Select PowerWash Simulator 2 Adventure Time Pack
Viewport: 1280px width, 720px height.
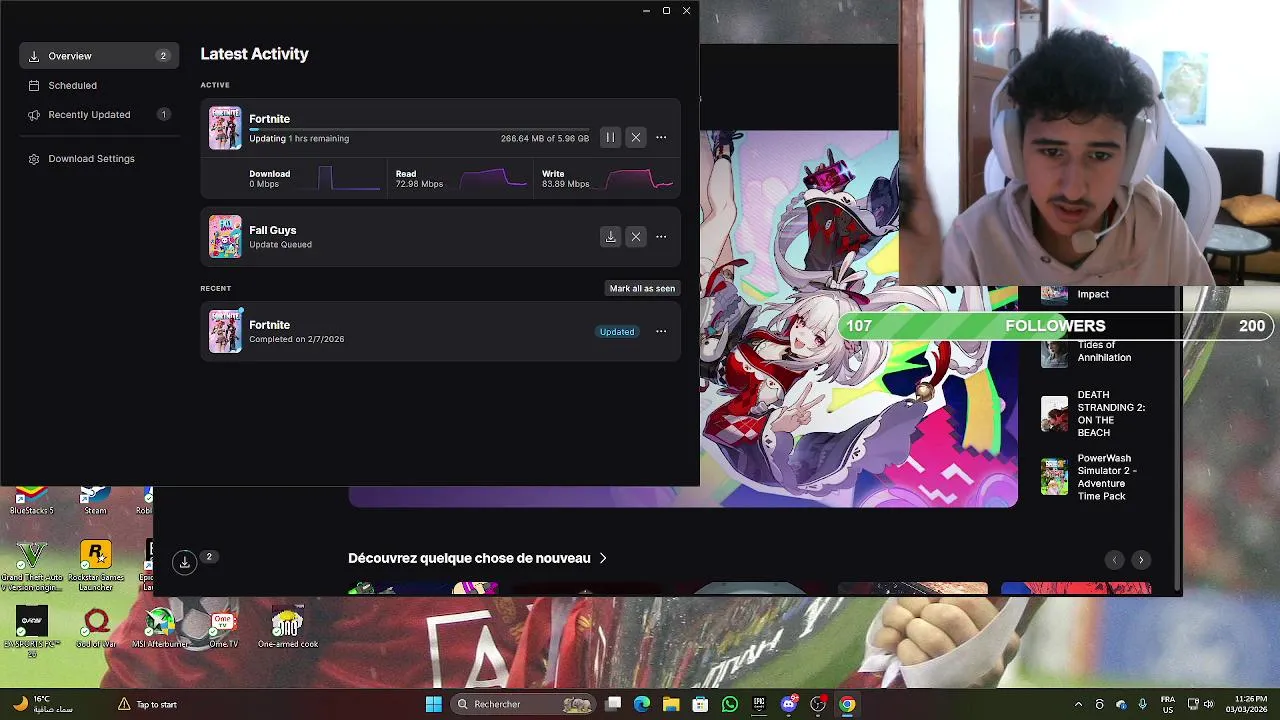pyautogui.click(x=1094, y=477)
